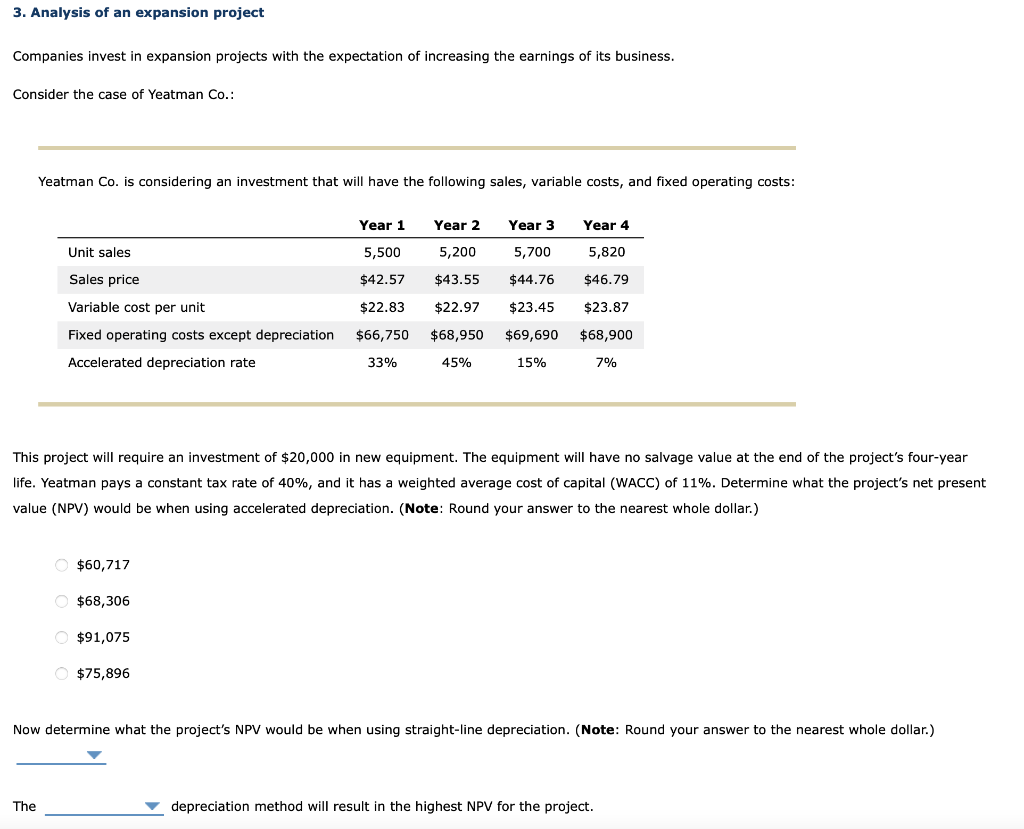Choose the $91,075 radio button

coord(61,637)
